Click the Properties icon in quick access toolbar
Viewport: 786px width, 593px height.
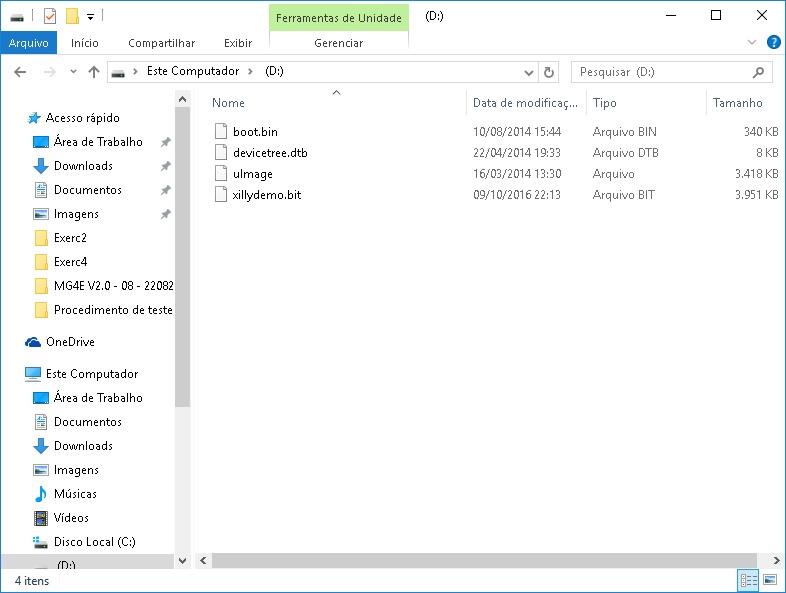[50, 16]
